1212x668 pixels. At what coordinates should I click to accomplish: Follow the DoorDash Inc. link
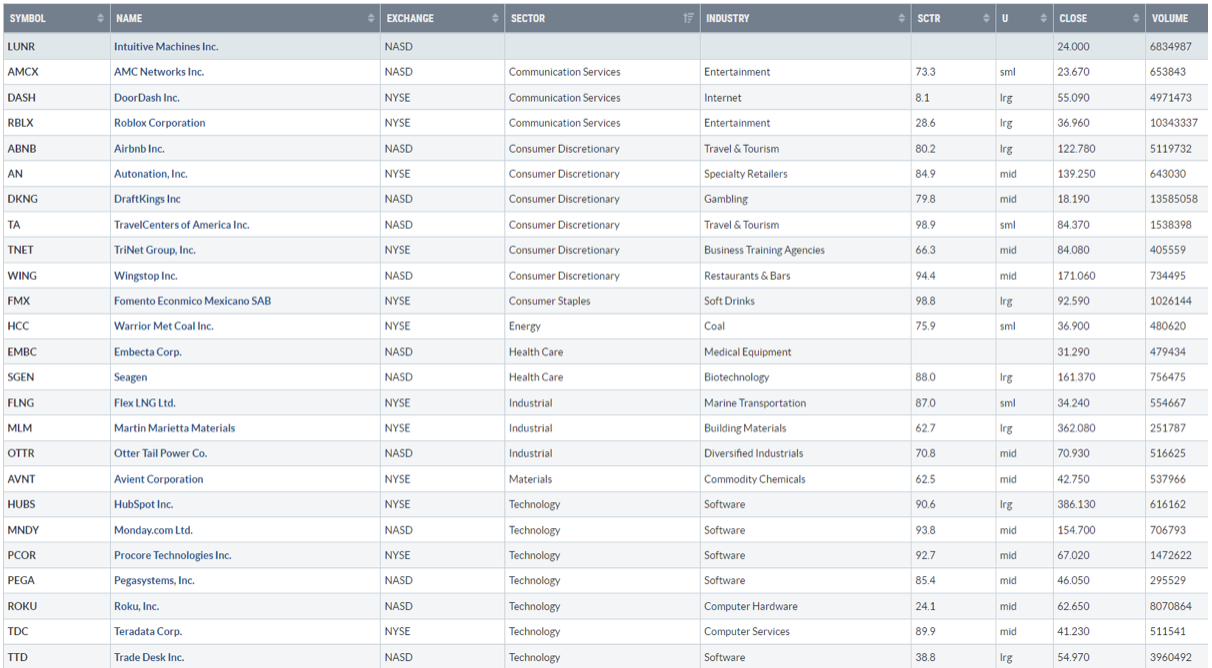(147, 98)
